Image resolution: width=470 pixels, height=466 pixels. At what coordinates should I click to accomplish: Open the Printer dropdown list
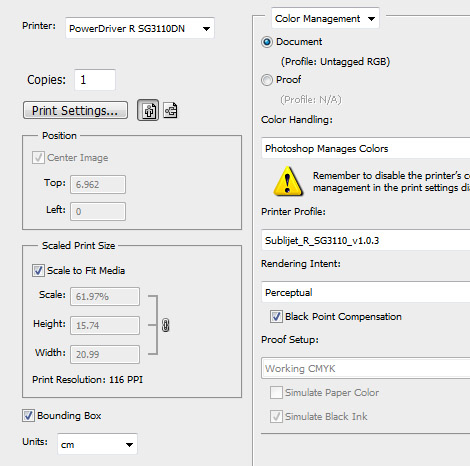140,28
